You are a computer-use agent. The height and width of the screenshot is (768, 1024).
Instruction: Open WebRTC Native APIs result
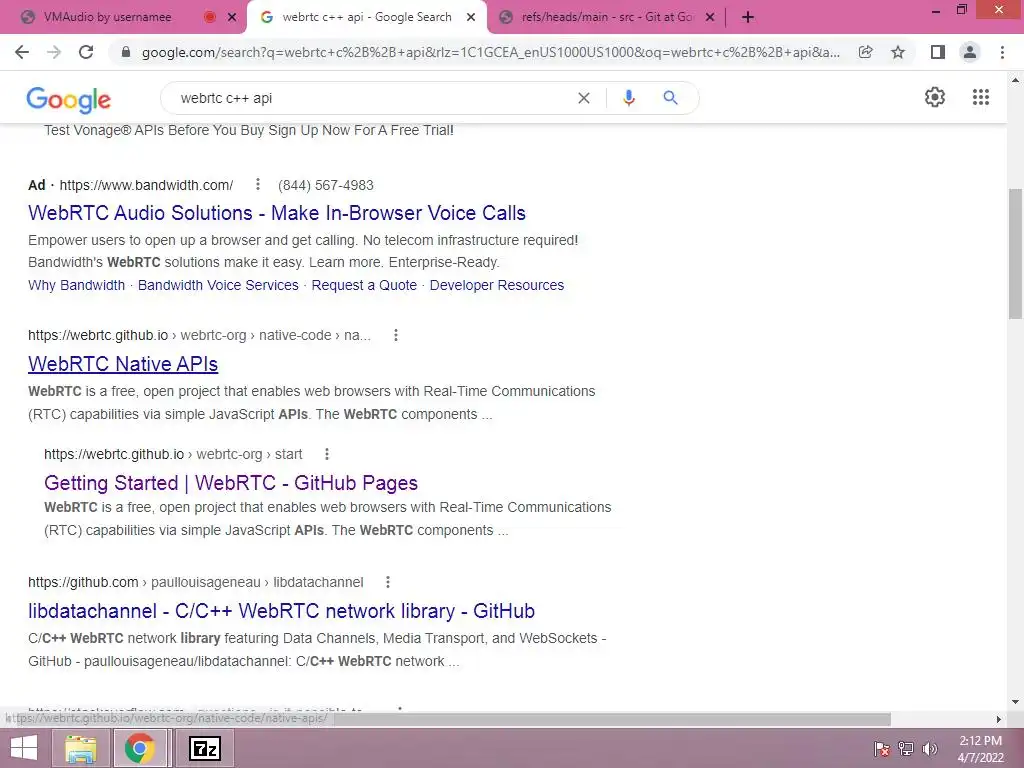pos(123,364)
